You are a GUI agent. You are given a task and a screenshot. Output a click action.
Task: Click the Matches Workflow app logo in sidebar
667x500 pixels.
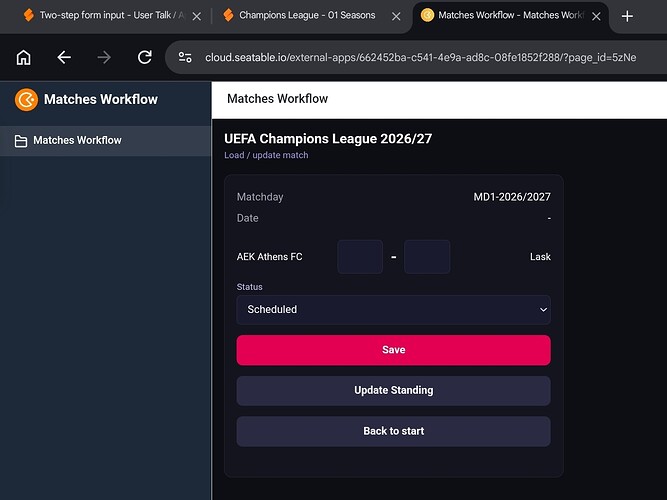(x=26, y=100)
